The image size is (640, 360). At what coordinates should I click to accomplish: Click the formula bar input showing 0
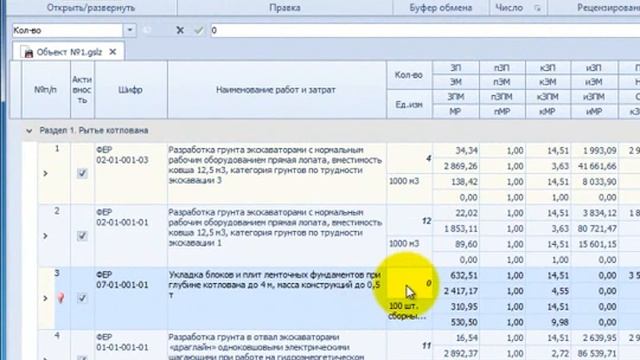[424, 30]
